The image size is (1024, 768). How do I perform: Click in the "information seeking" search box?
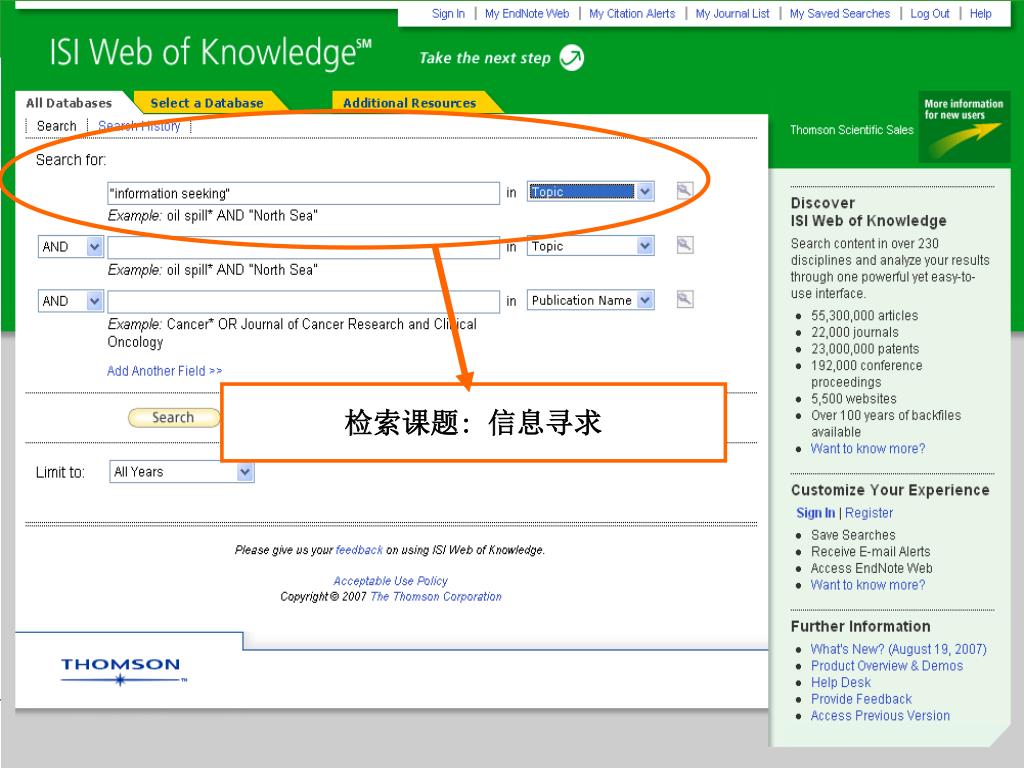point(303,193)
